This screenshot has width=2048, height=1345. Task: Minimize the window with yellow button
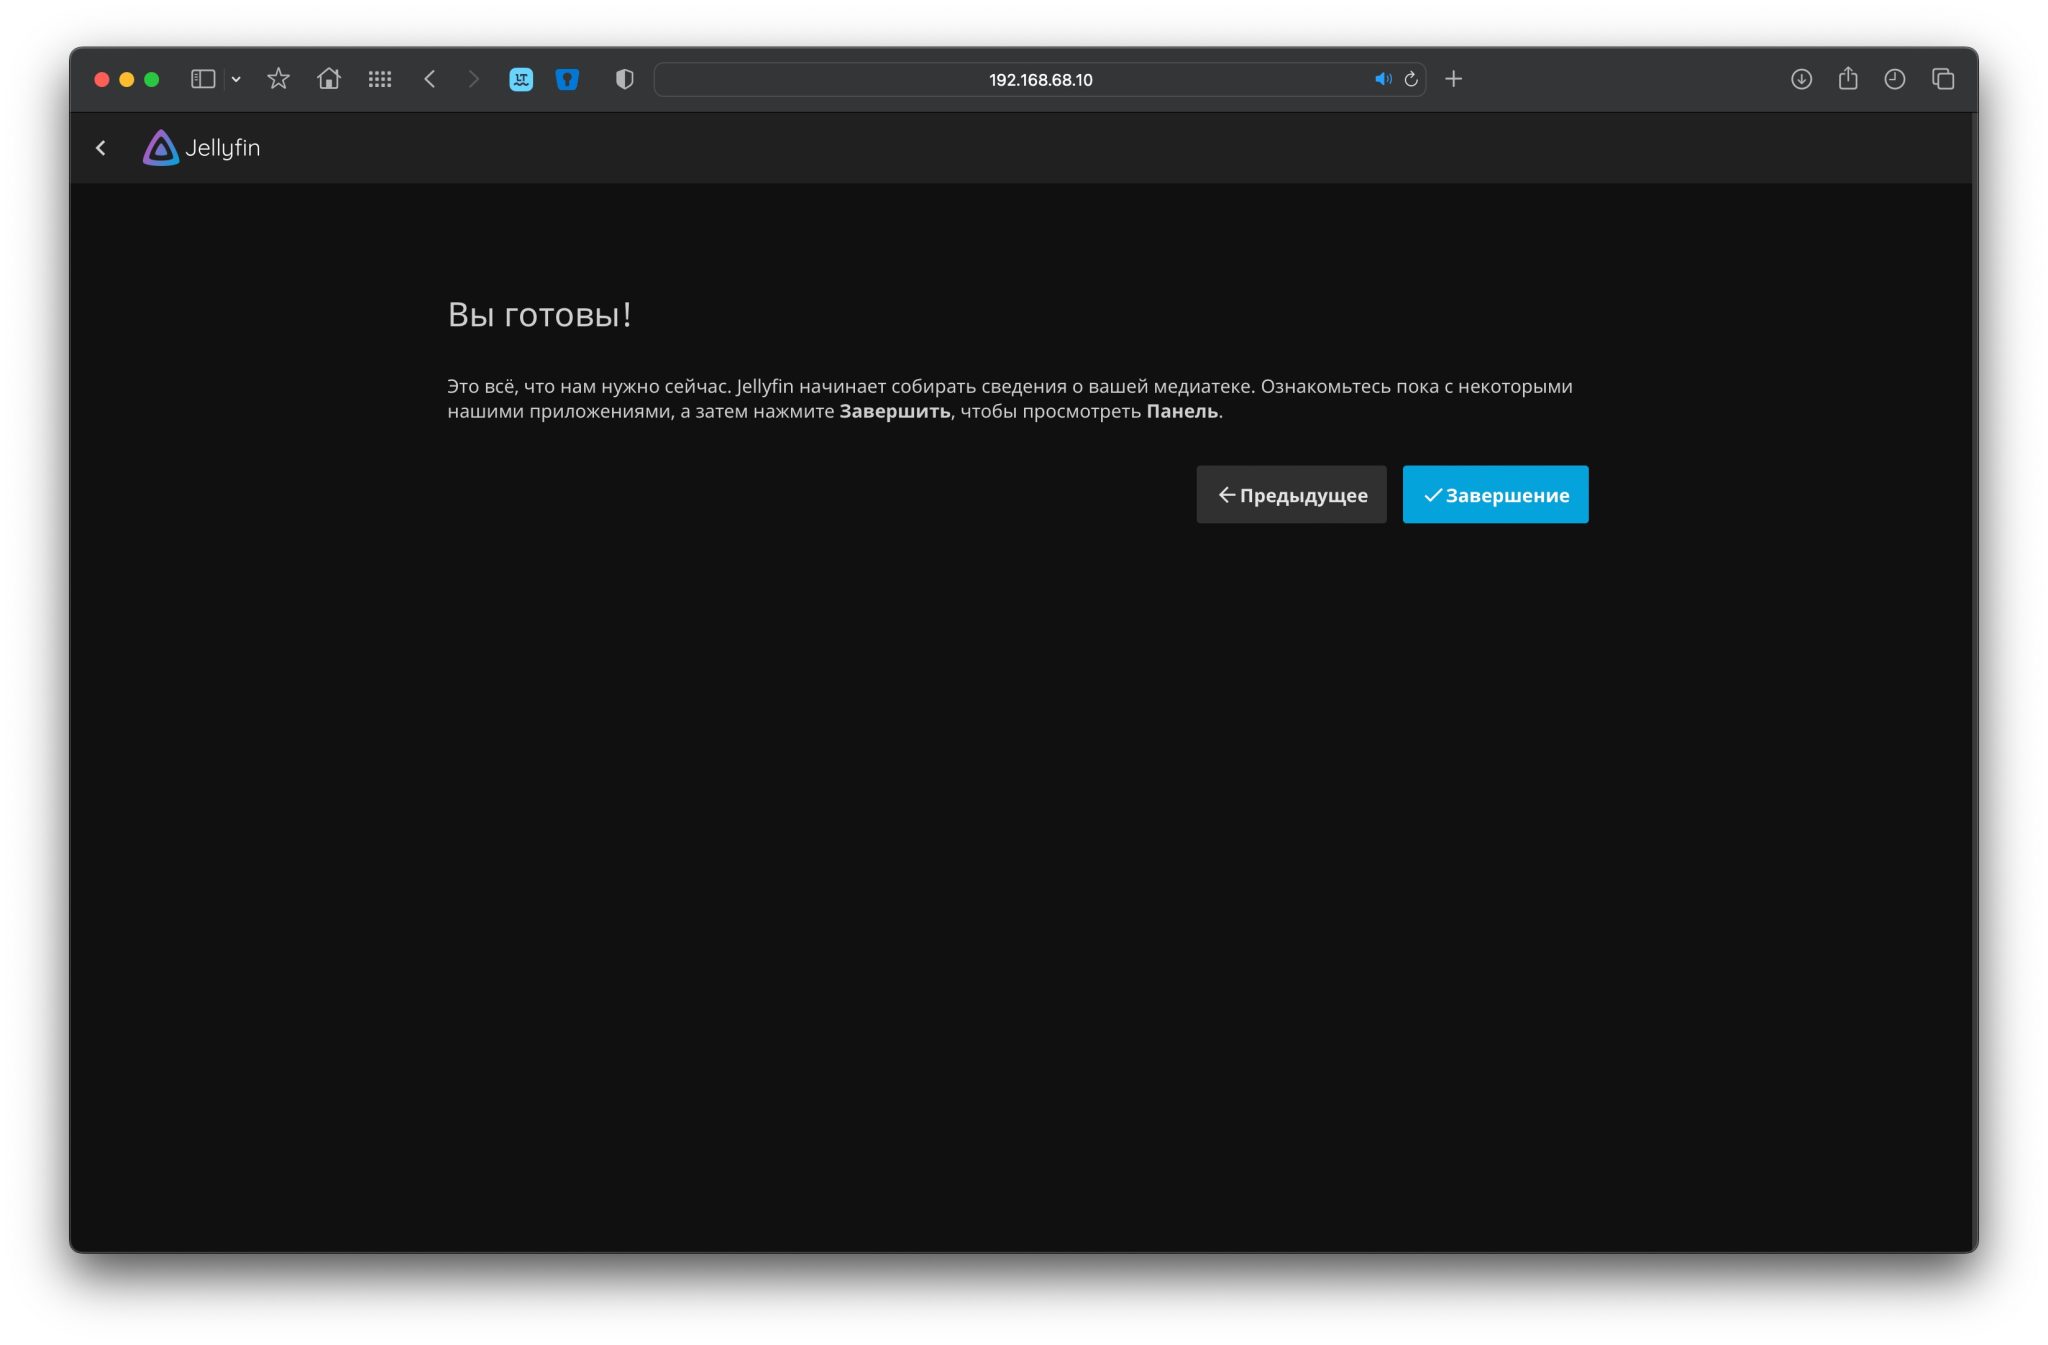click(127, 79)
